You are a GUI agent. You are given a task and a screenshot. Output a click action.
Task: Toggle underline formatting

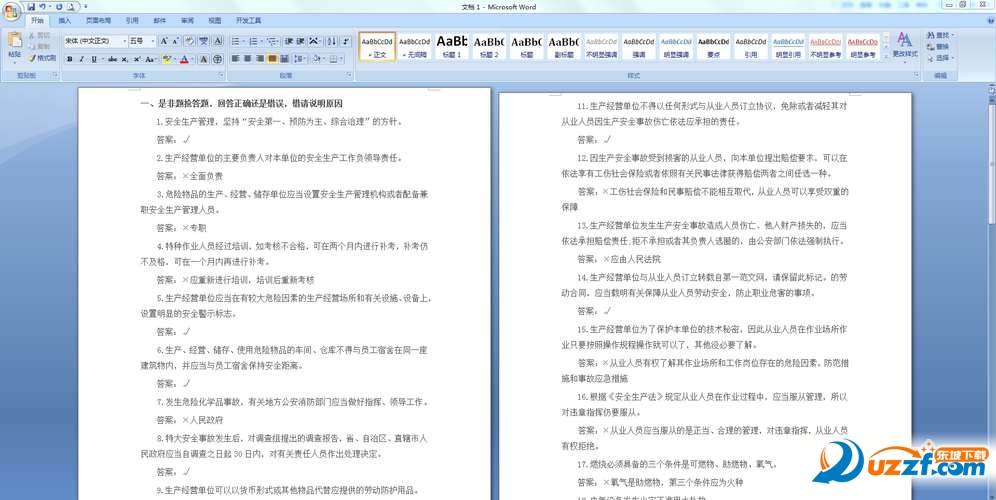click(x=94, y=59)
